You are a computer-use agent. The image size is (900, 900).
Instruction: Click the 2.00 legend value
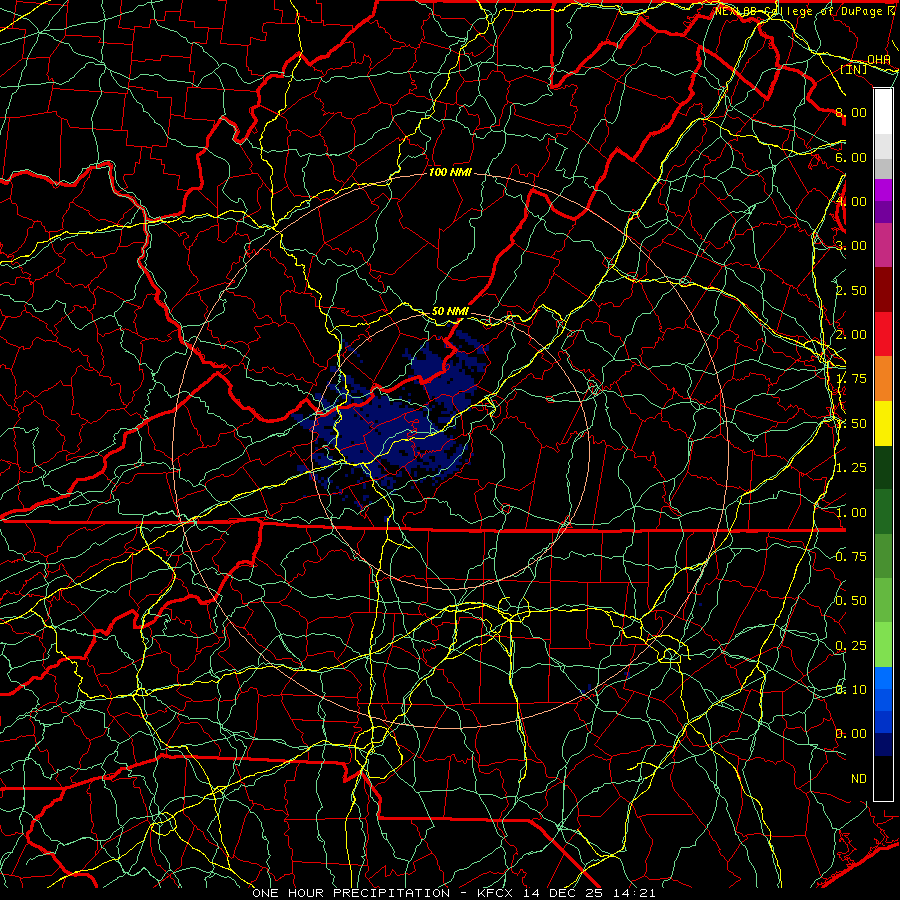pyautogui.click(x=851, y=335)
